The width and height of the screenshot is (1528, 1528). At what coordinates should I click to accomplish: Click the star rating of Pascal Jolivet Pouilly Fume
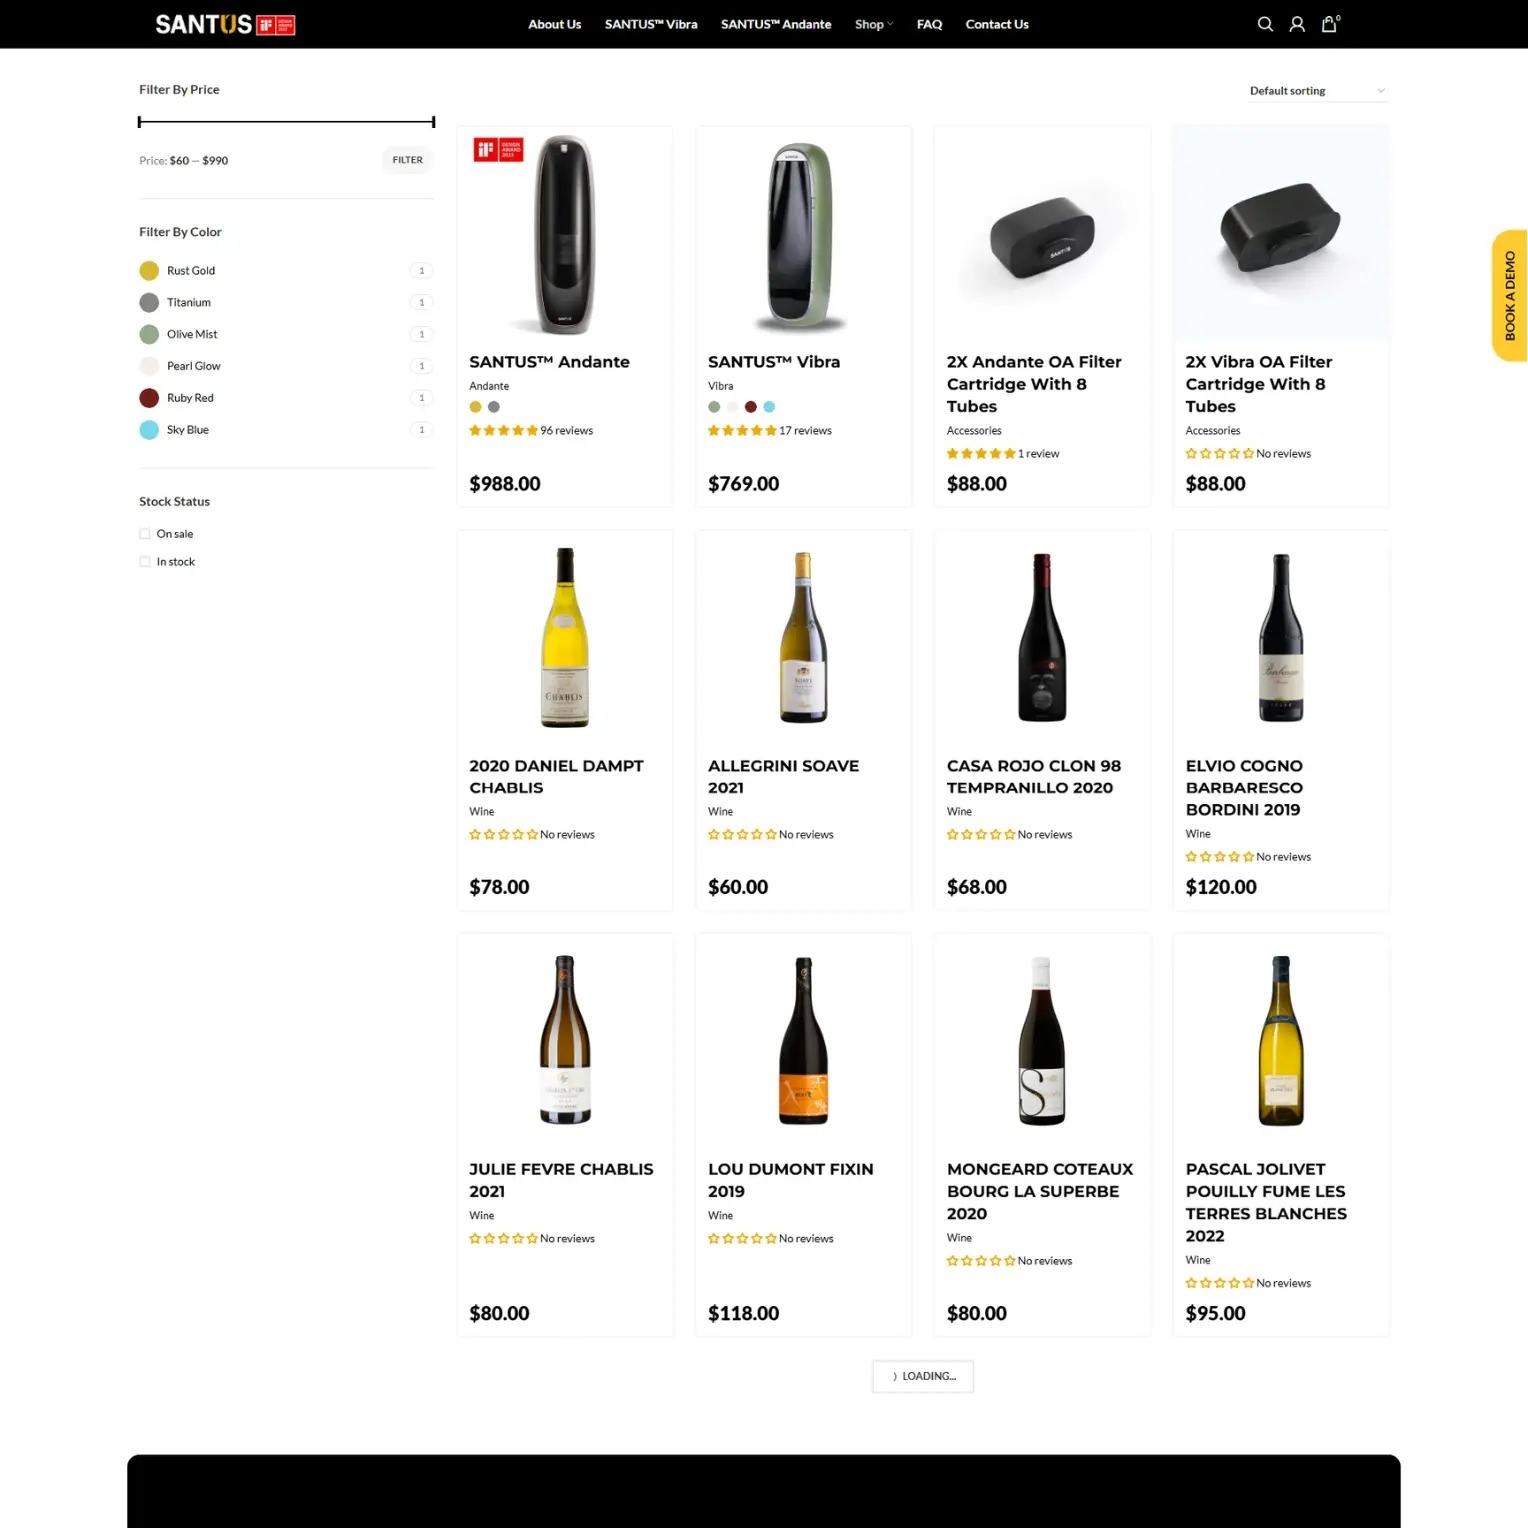point(1220,1283)
